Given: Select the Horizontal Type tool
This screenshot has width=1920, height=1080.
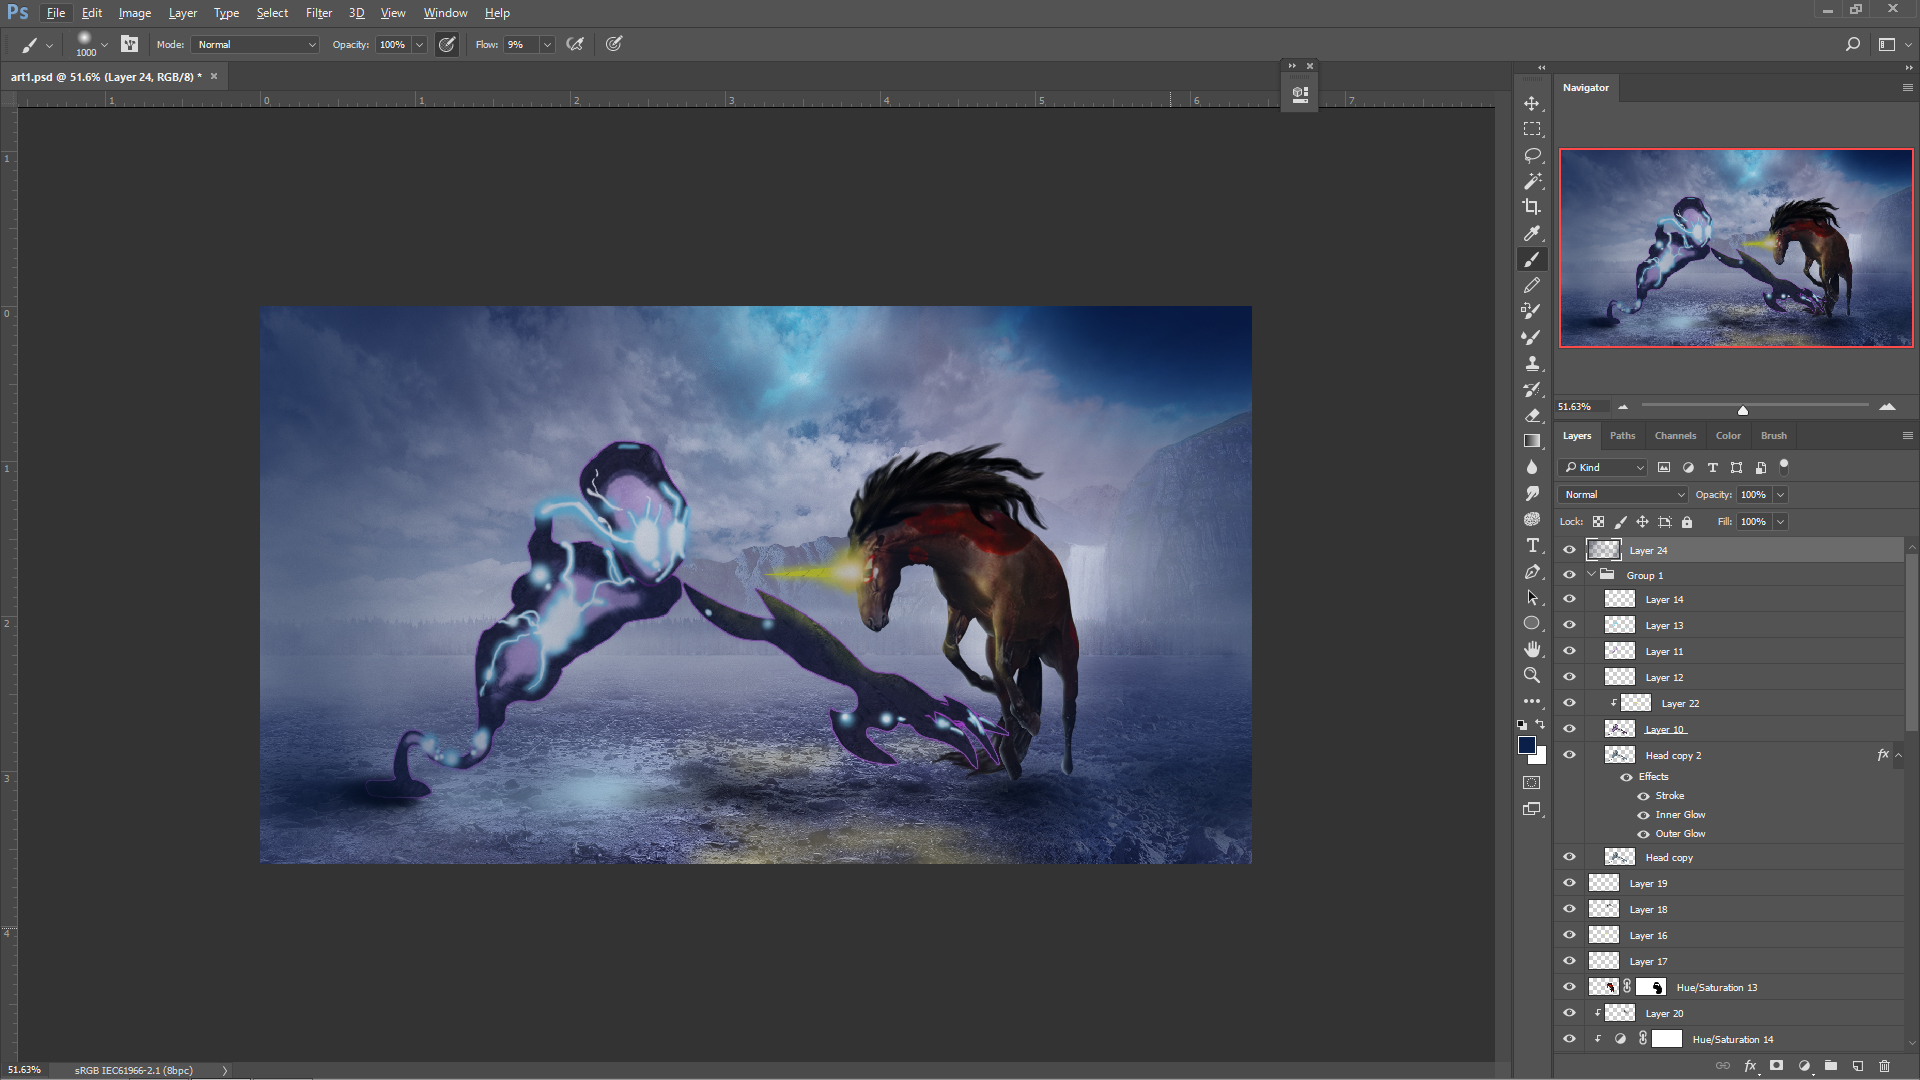Looking at the screenshot, I should pos(1532,545).
